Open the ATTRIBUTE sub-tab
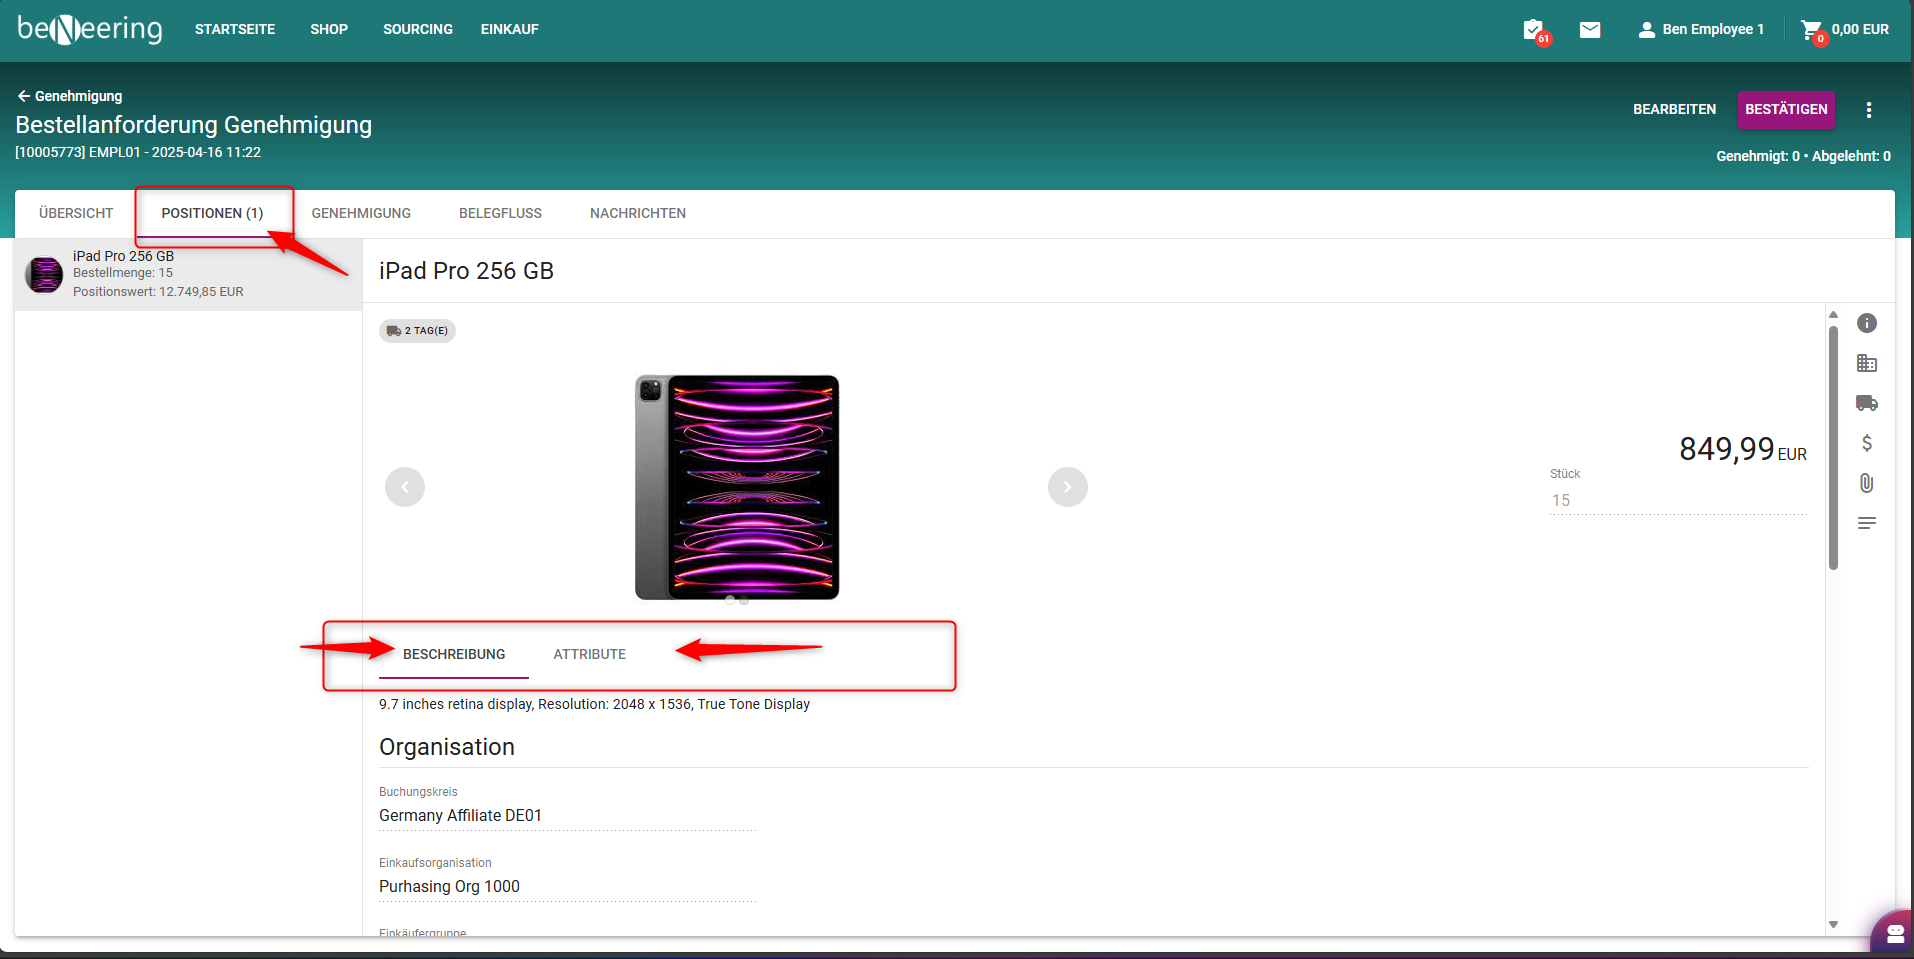This screenshot has width=1914, height=959. pyautogui.click(x=590, y=654)
